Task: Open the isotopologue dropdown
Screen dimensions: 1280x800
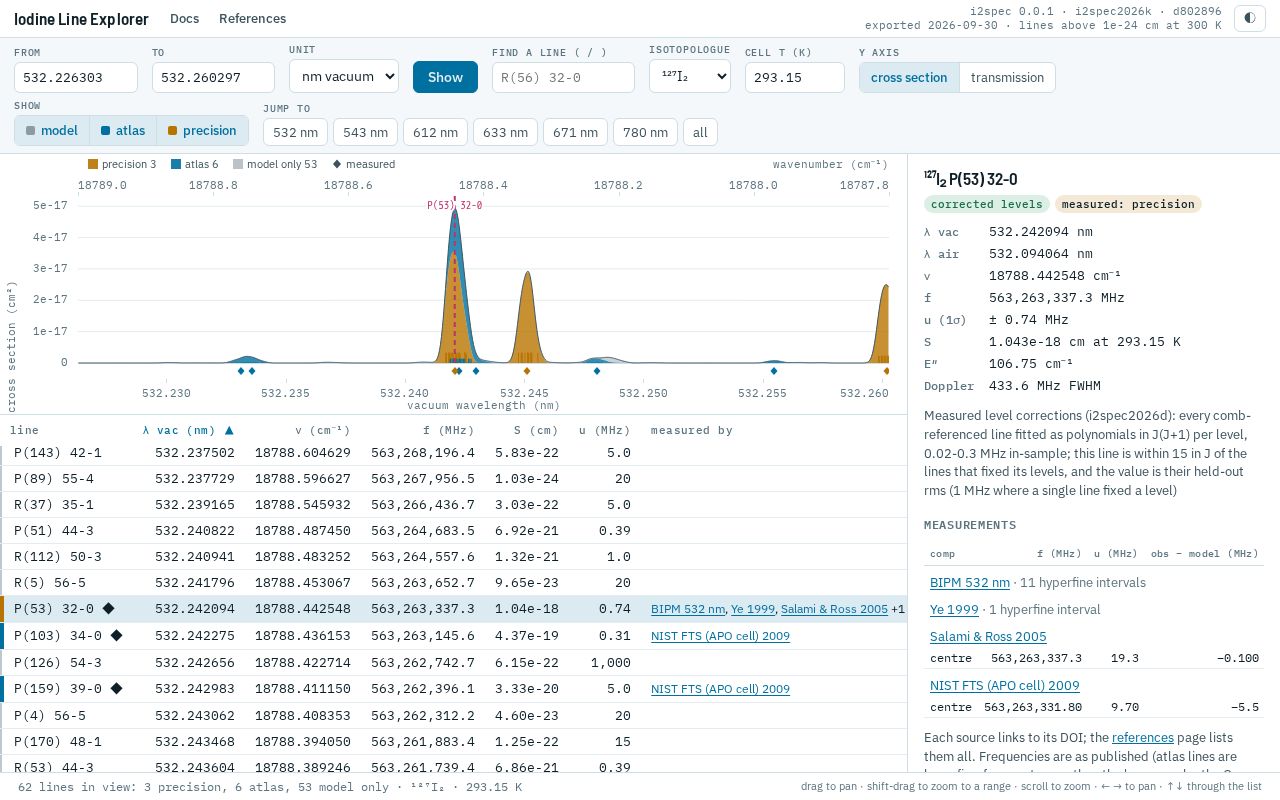Action: pyautogui.click(x=689, y=76)
